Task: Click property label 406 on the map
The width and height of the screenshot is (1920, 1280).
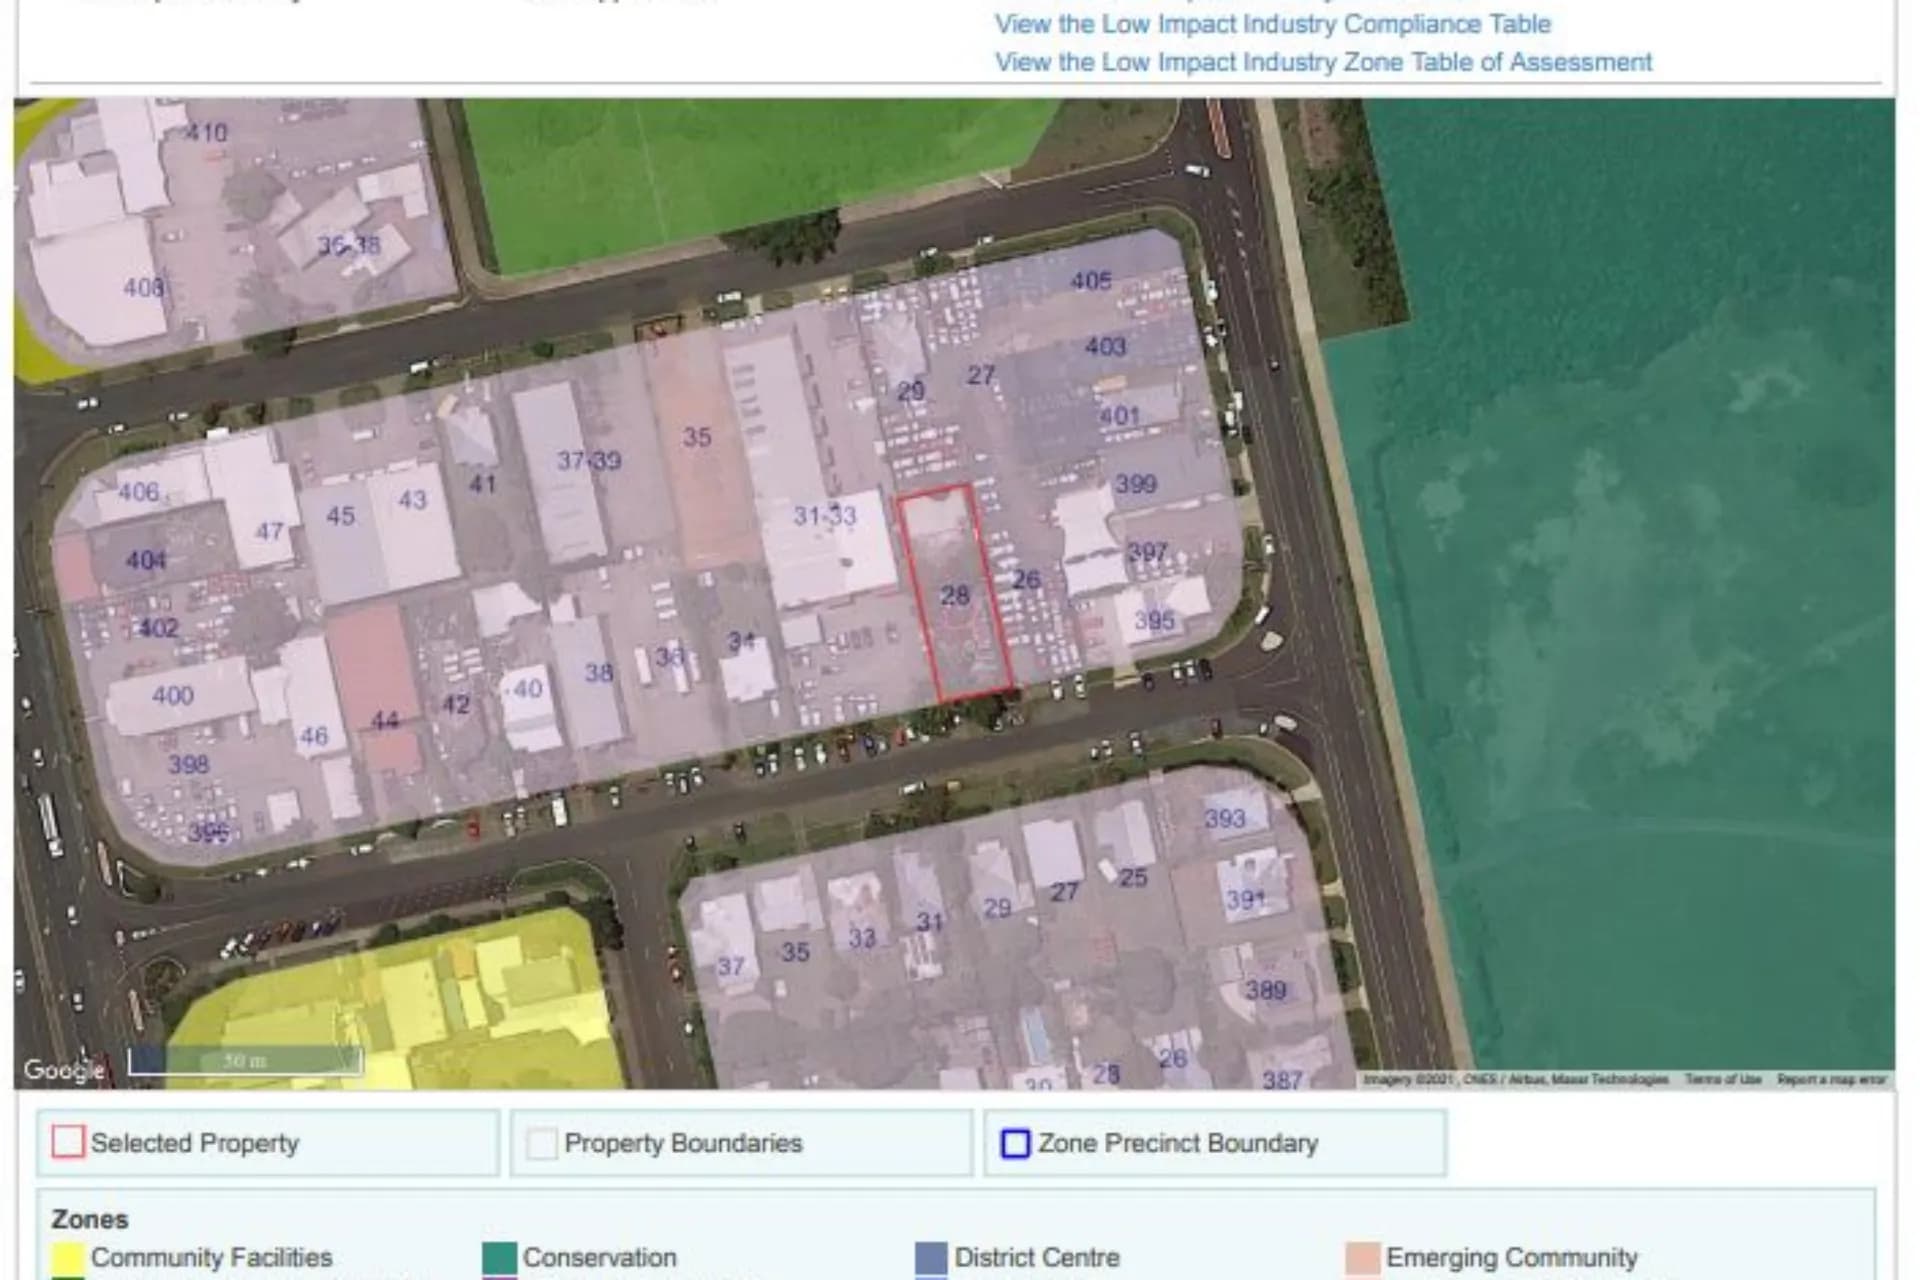Action: [x=138, y=492]
